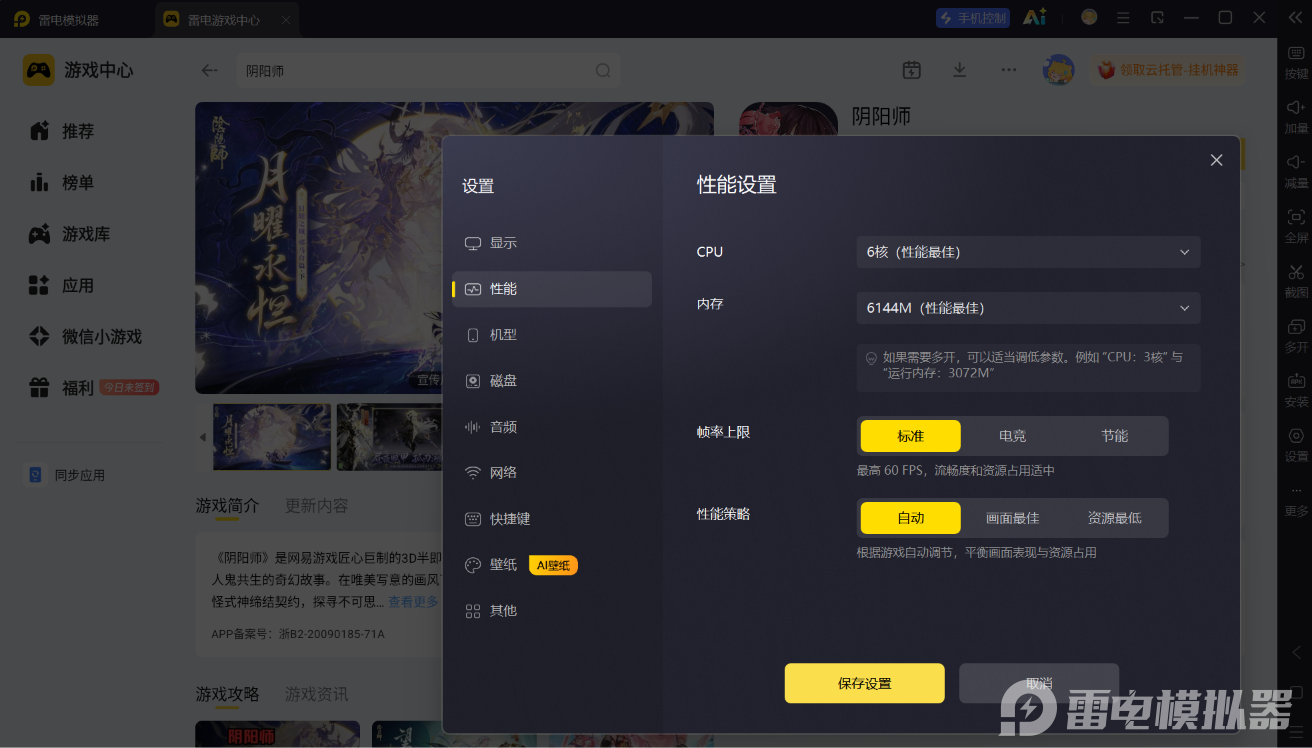This screenshot has height=748, width=1312.
Task: Expand the CPU cores dropdown
Action: (1028, 252)
